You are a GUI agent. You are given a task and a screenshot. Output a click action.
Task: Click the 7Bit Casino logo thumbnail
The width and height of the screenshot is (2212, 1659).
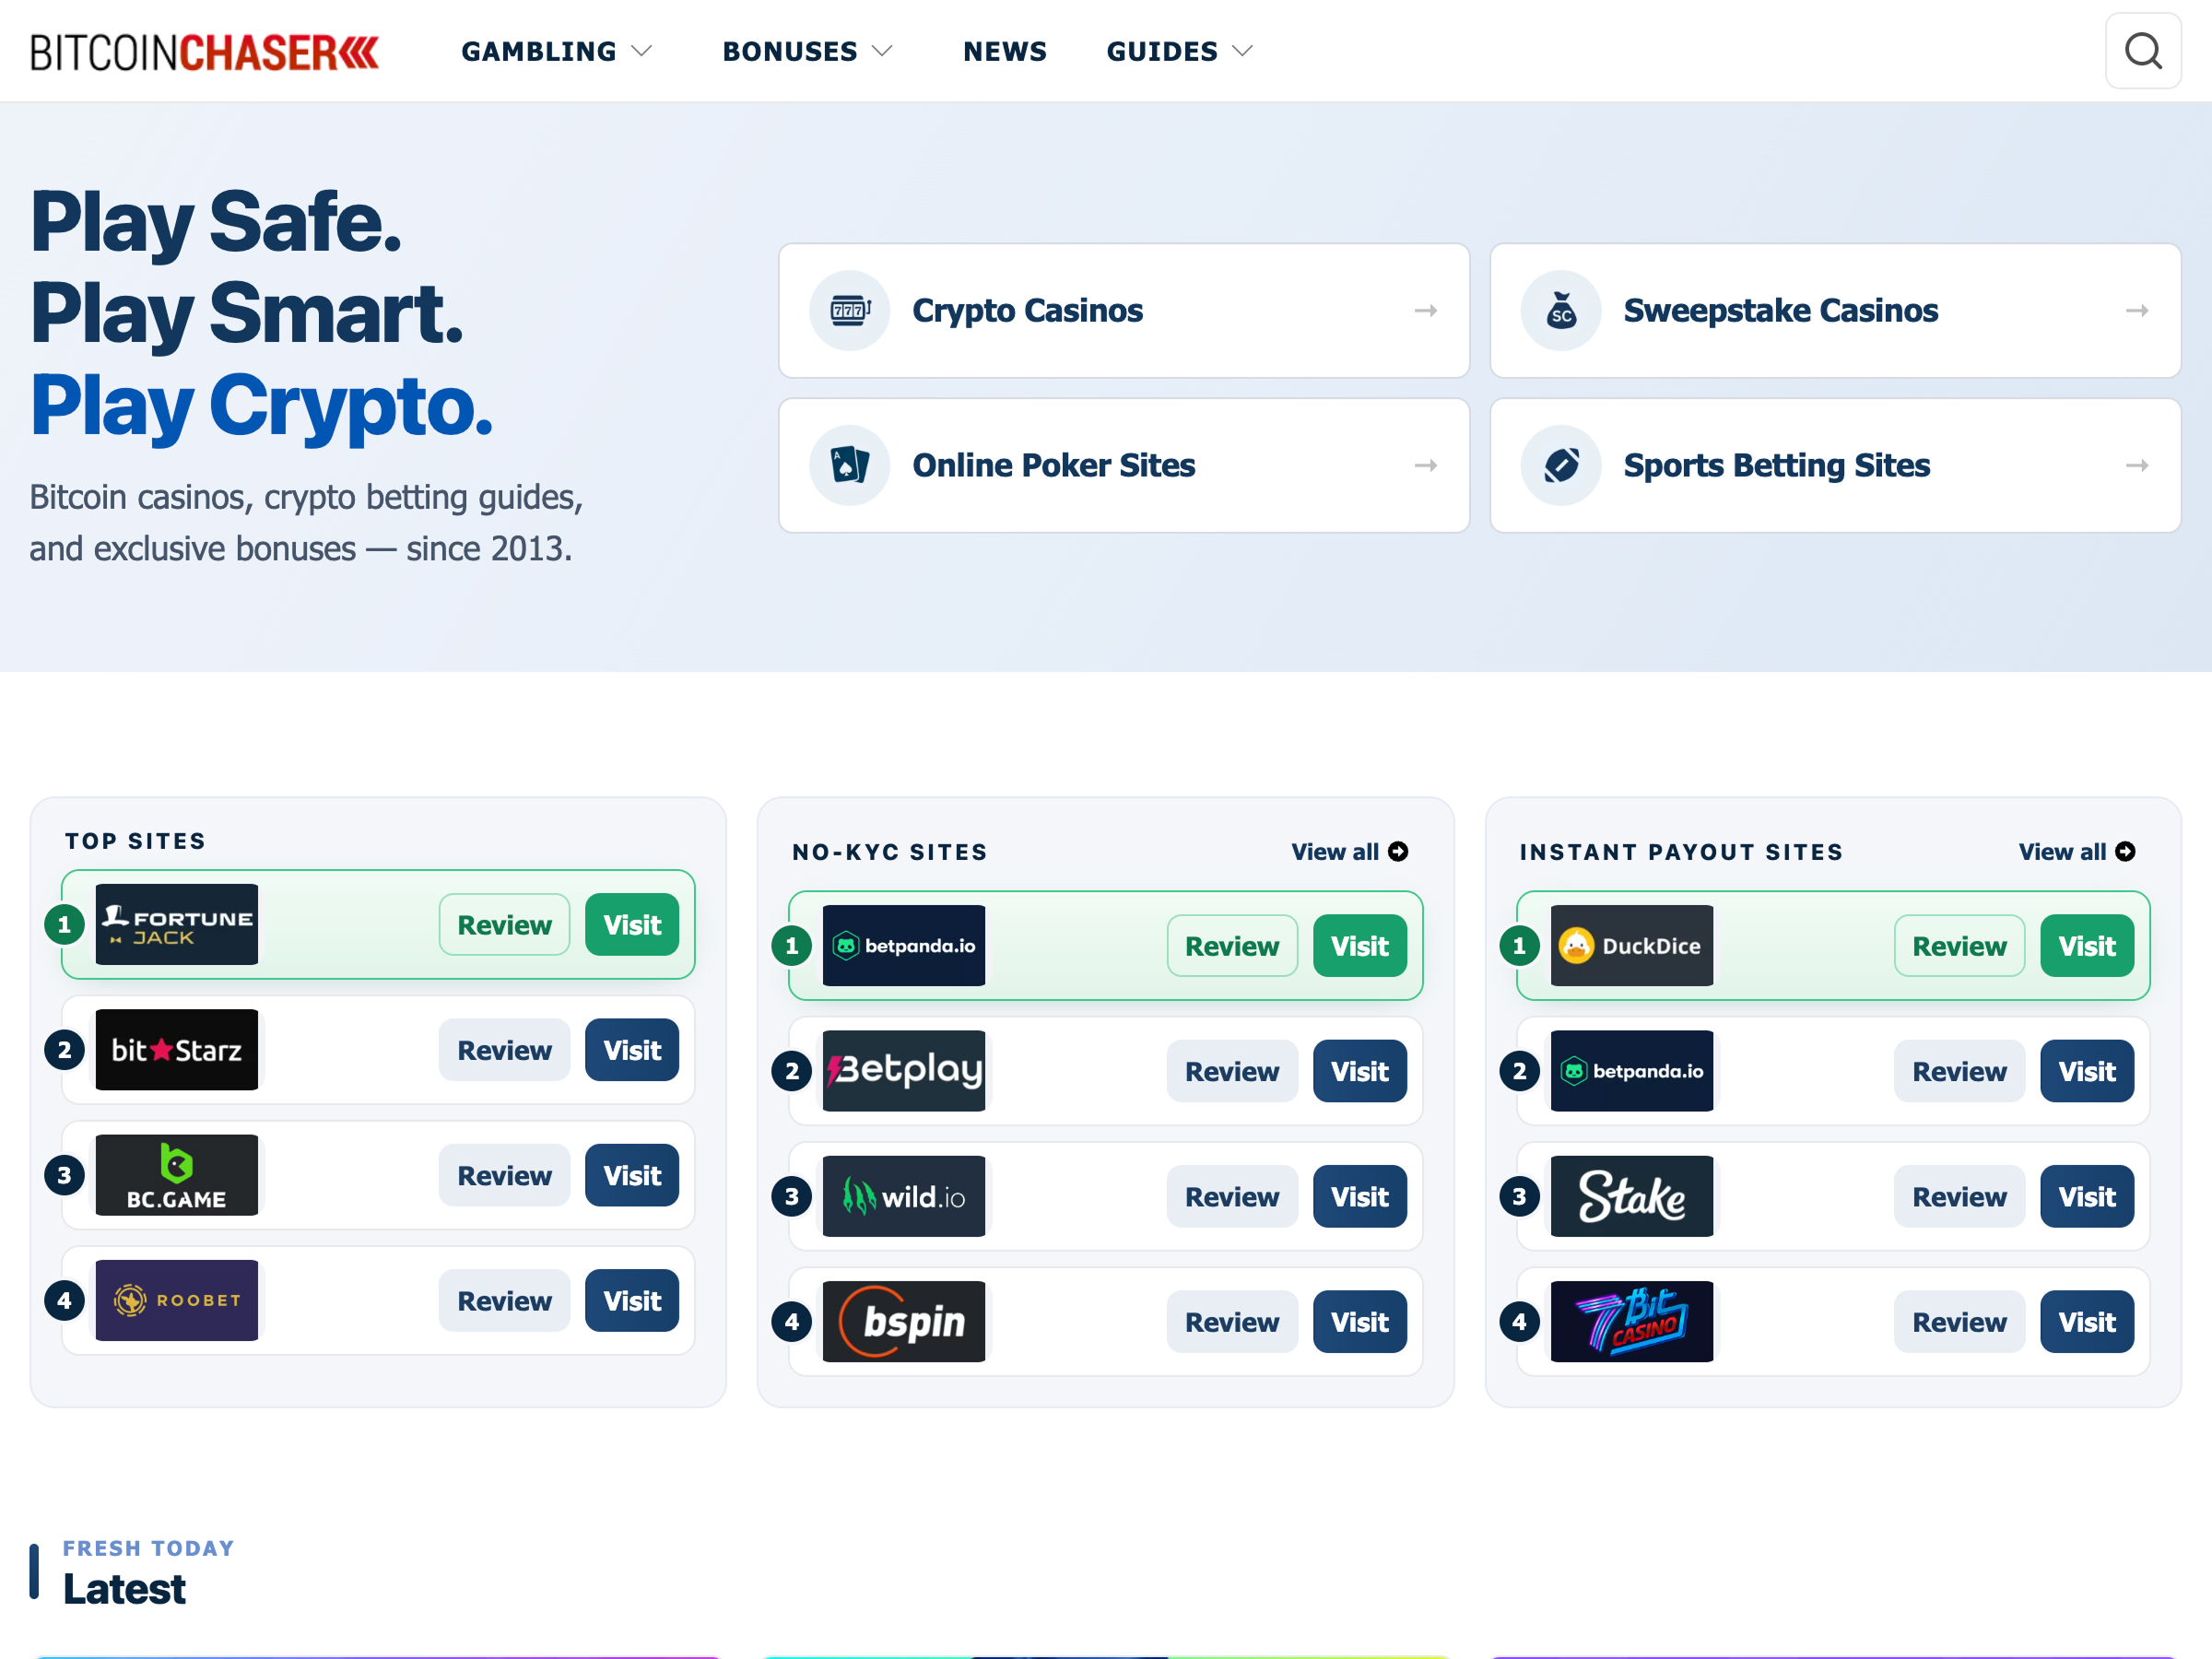1632,1321
